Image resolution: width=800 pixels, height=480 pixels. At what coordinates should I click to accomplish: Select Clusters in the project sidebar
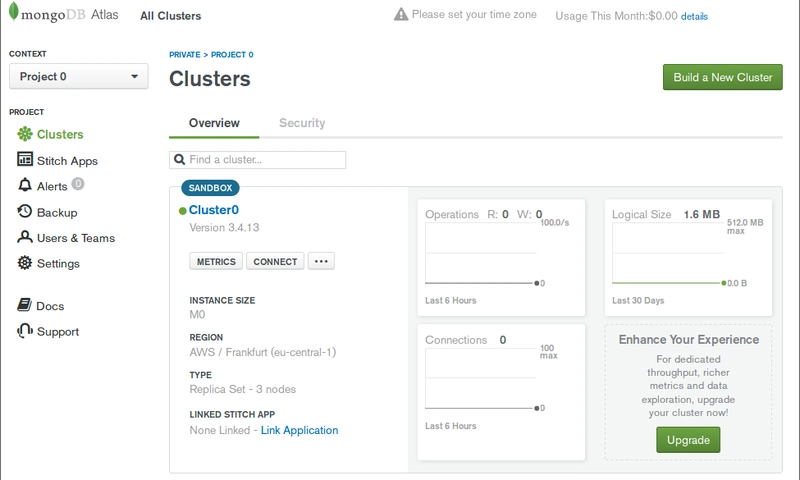[60, 134]
